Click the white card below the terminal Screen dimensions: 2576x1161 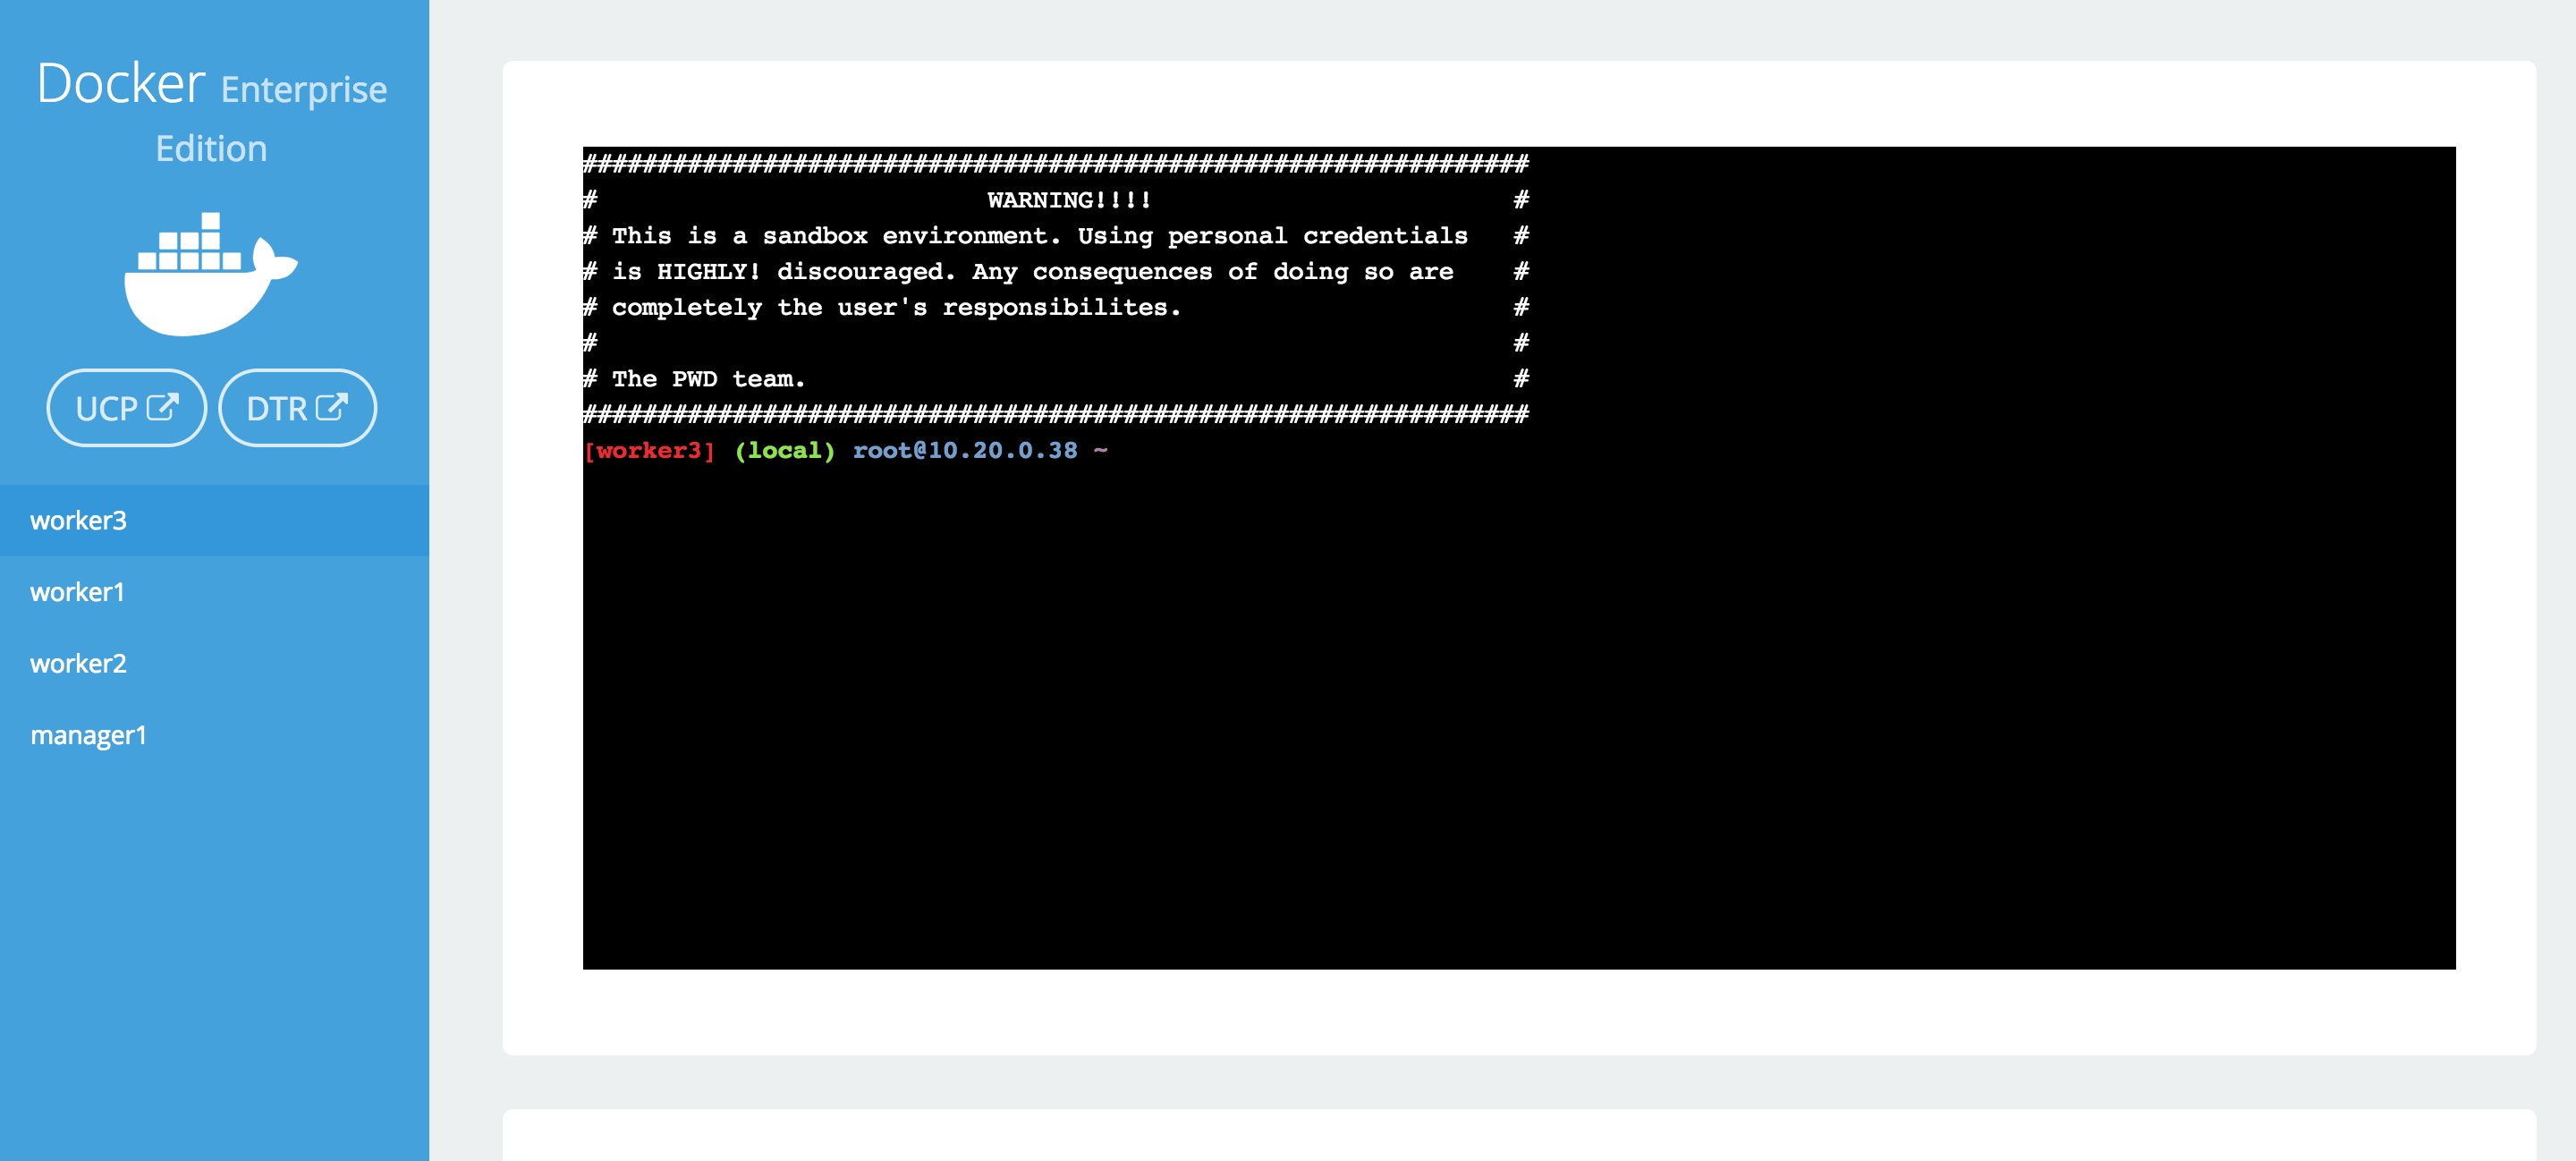[x=1519, y=1136]
